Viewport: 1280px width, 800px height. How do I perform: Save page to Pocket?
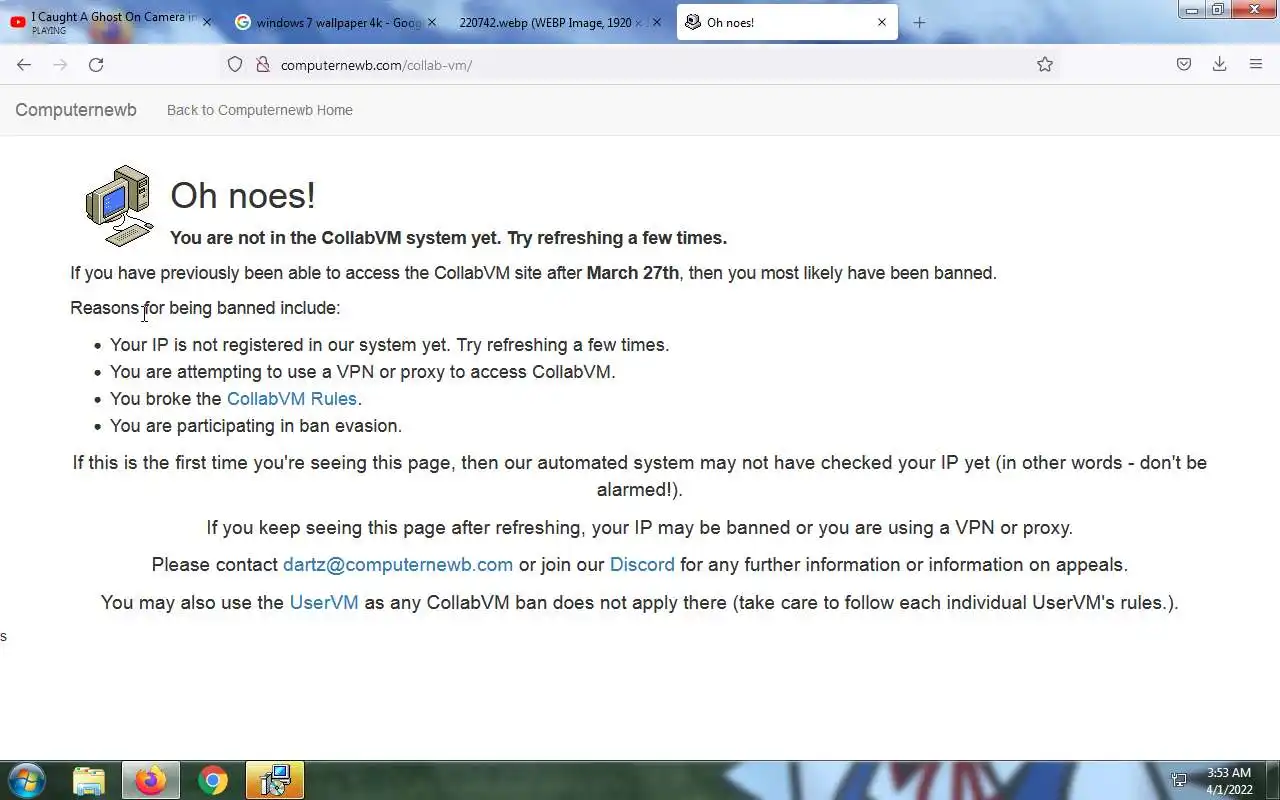click(x=1184, y=65)
